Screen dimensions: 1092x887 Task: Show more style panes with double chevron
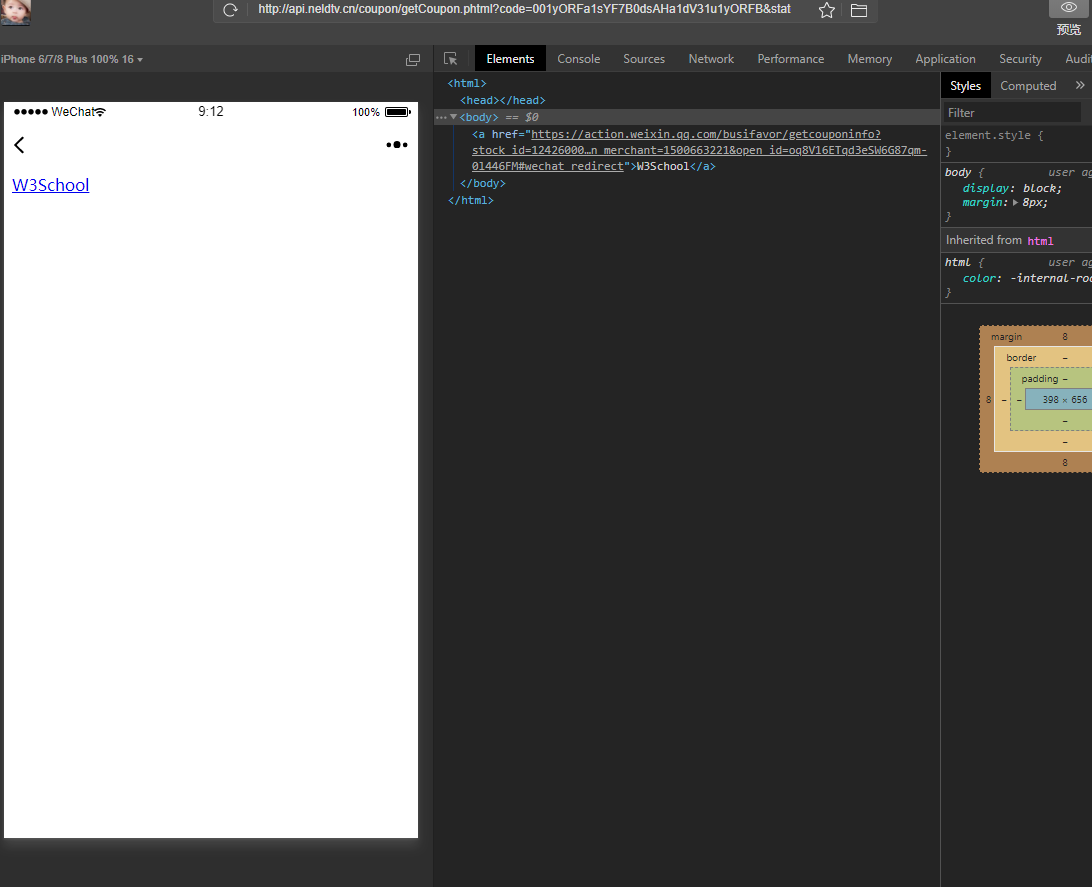click(x=1079, y=85)
